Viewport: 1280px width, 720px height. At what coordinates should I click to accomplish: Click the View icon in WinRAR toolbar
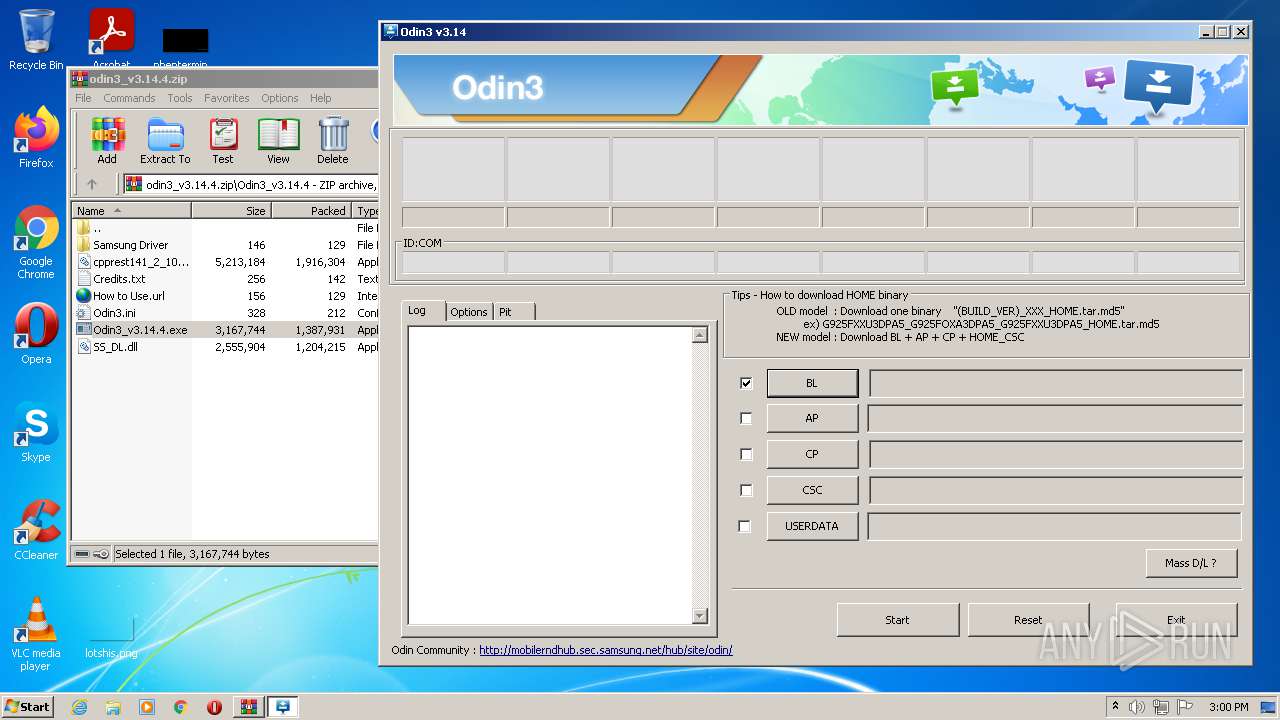pos(278,140)
